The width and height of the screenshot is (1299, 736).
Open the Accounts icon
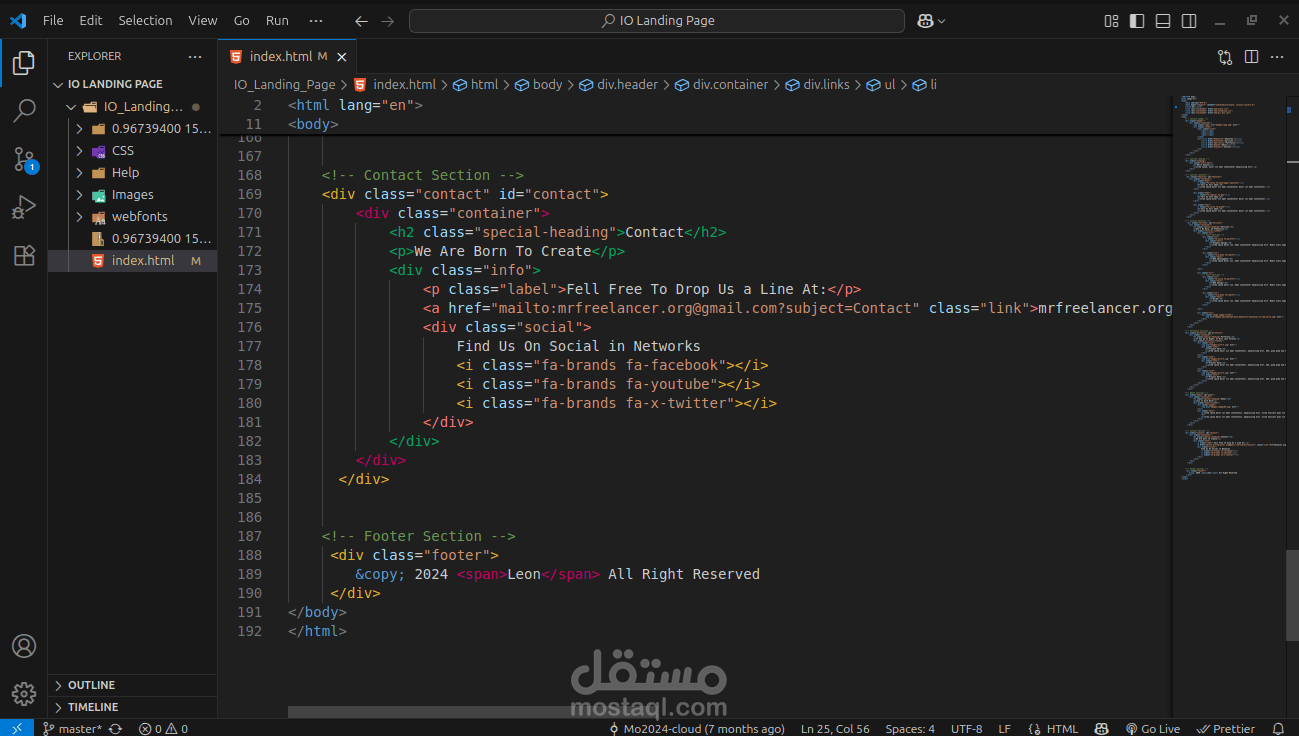click(x=24, y=646)
